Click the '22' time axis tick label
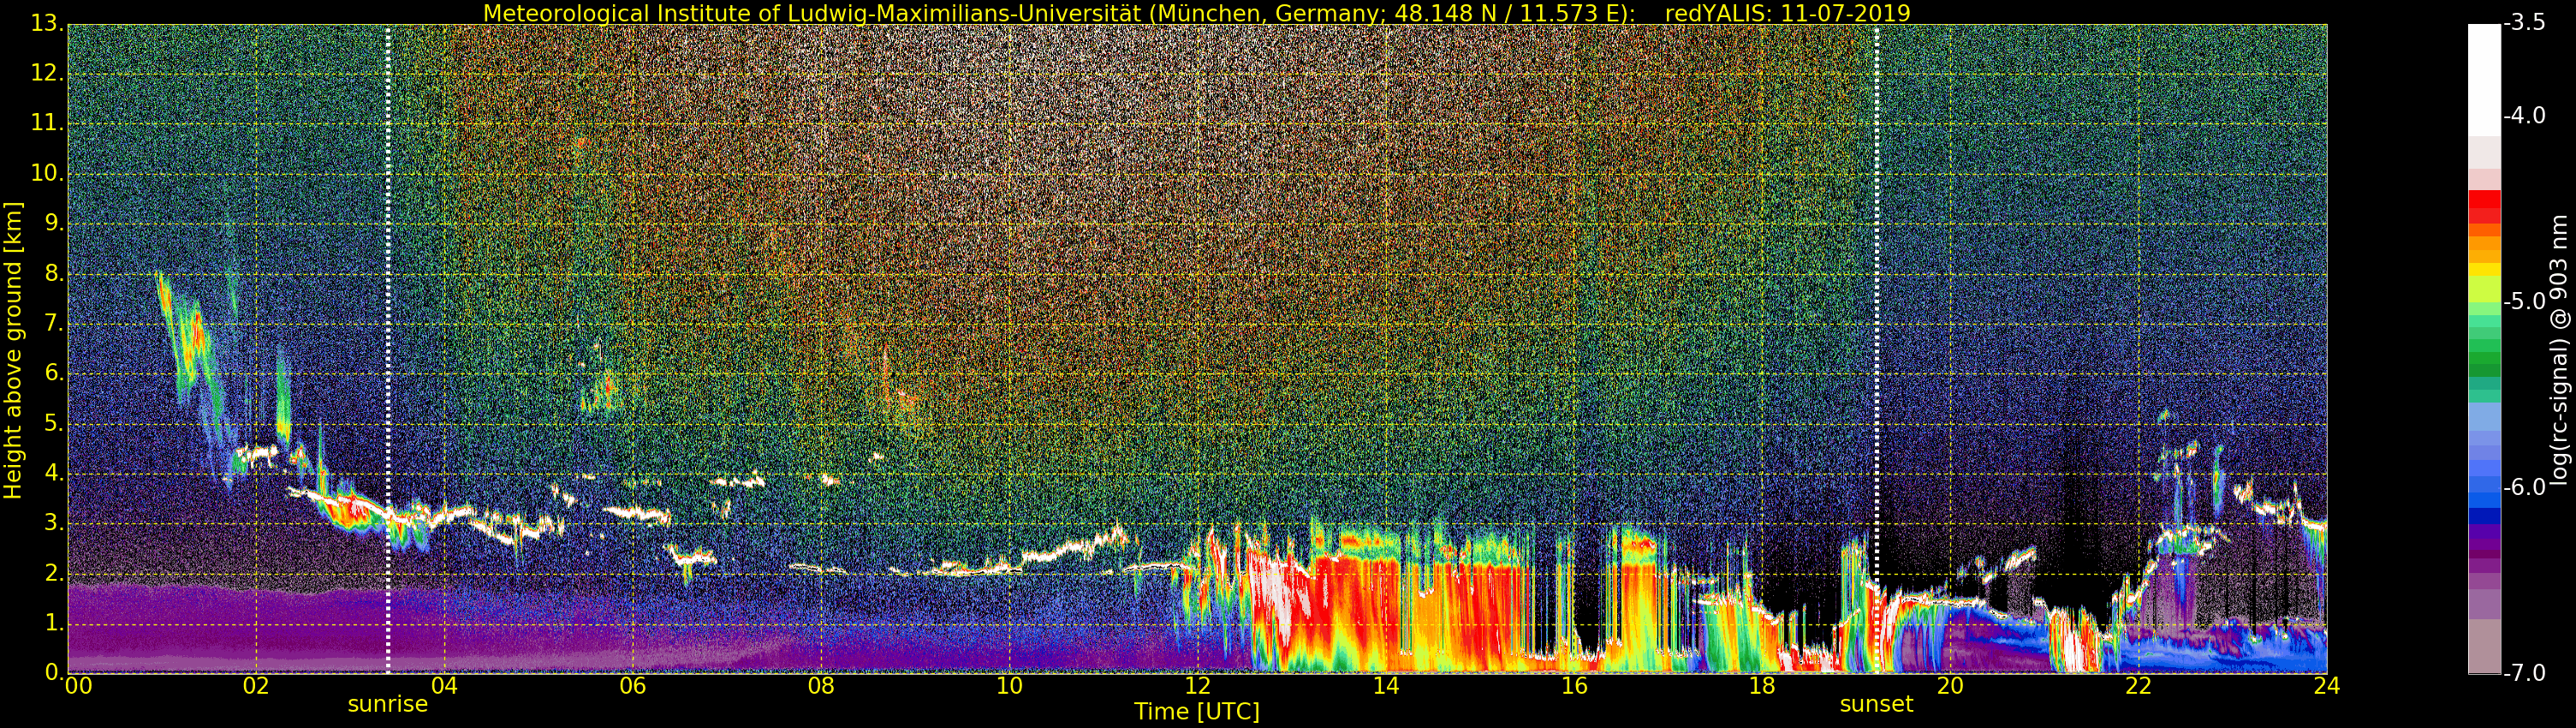Viewport: 2576px width, 728px height. click(x=2138, y=685)
